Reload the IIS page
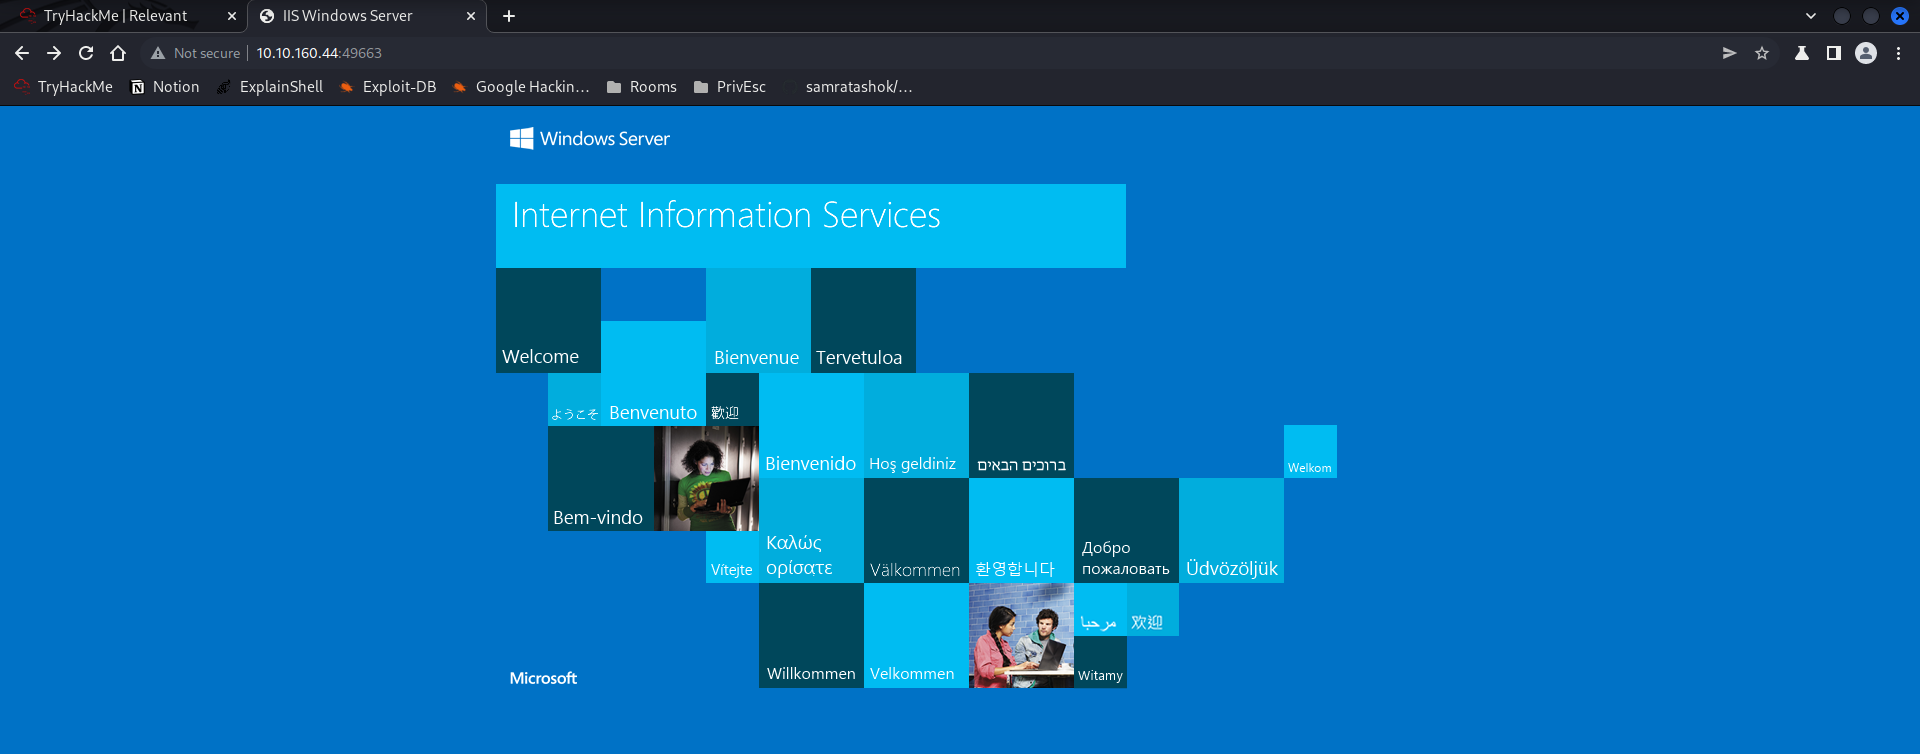 pos(86,53)
